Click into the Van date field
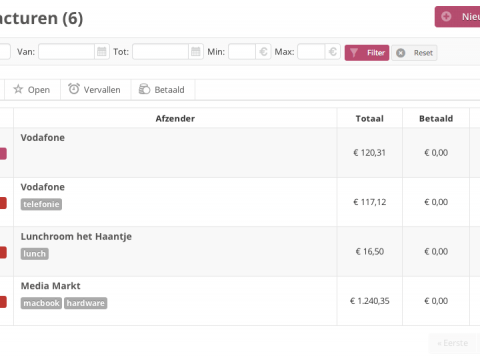480x360 pixels. click(x=67, y=52)
